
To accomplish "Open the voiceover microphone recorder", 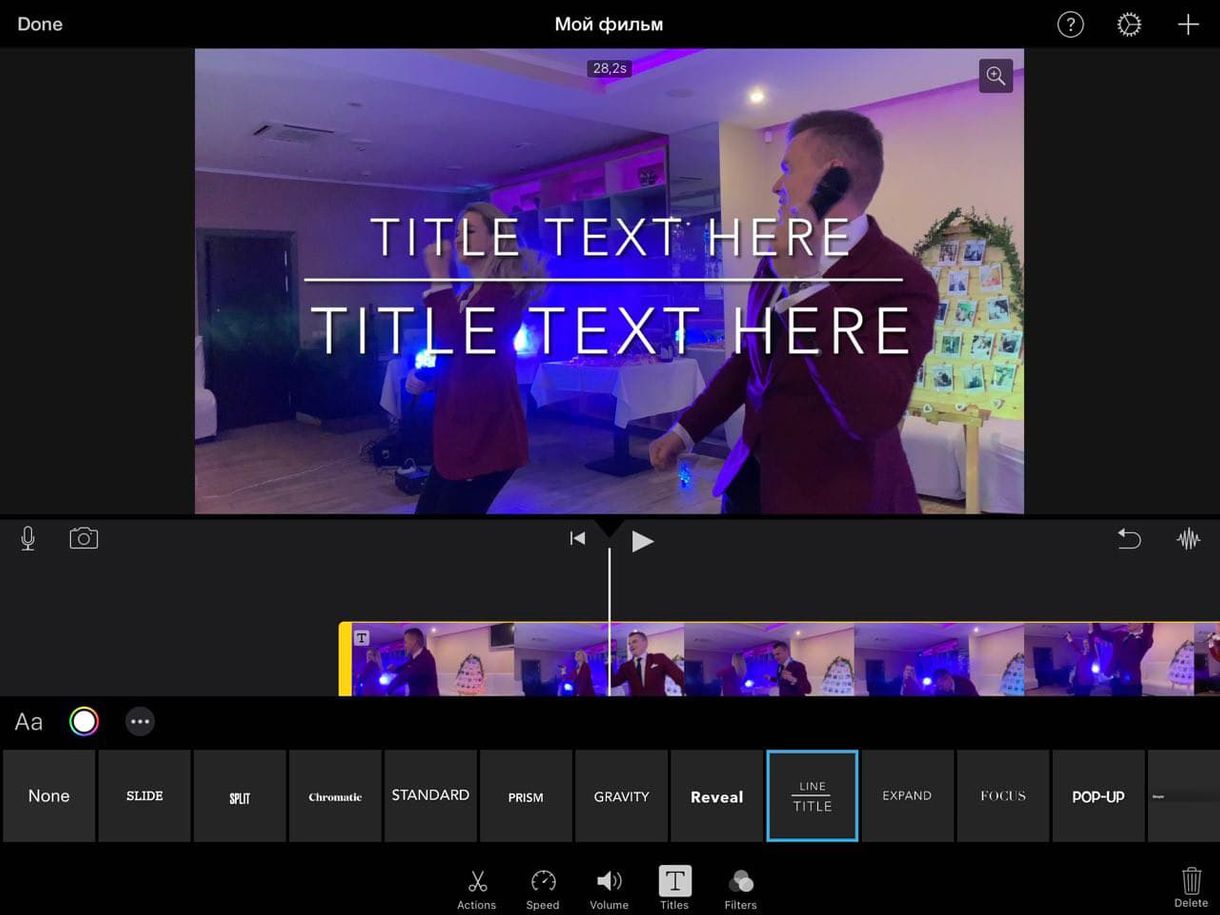I will [x=27, y=538].
